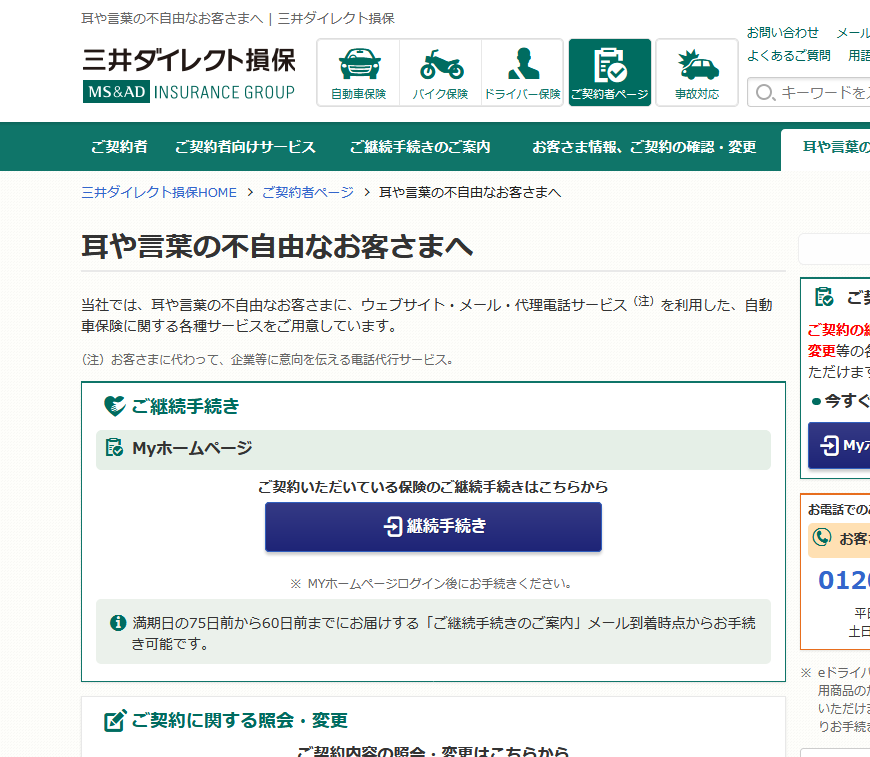
Task: Click the phone number starting 0120
Action: click(x=844, y=581)
